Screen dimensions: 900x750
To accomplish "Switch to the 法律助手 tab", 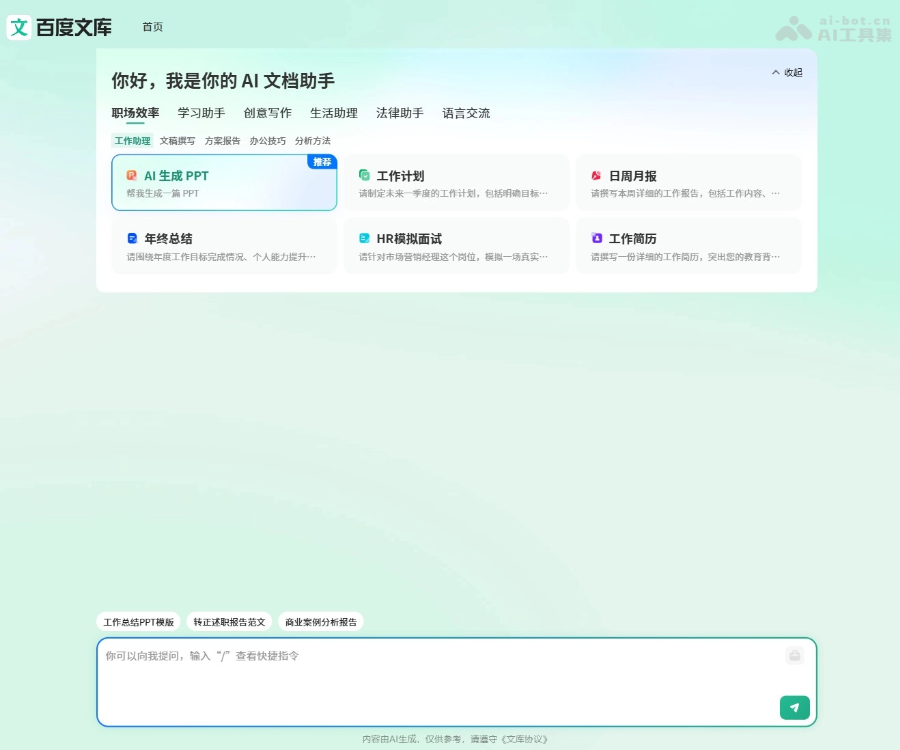I will coord(399,113).
